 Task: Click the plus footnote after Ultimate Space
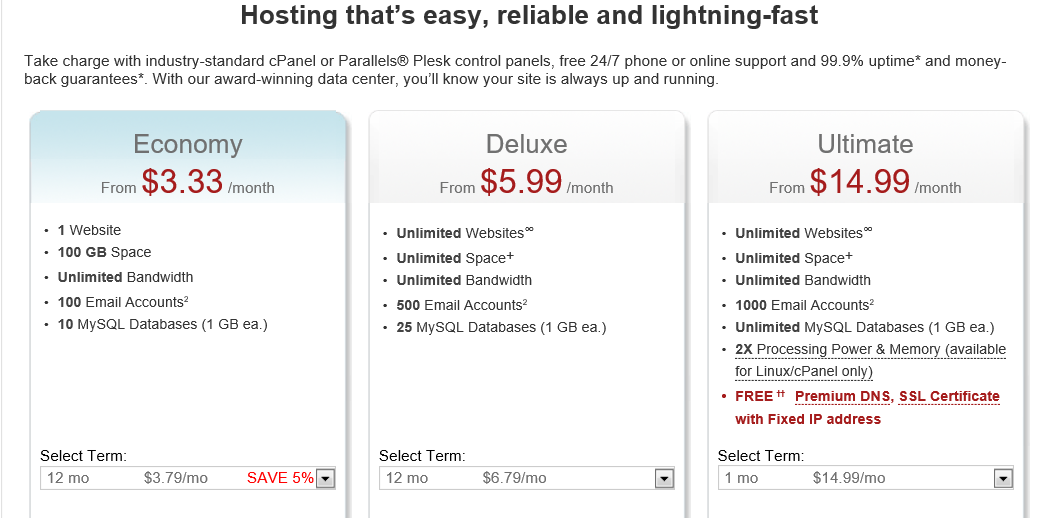pyautogui.click(x=849, y=256)
